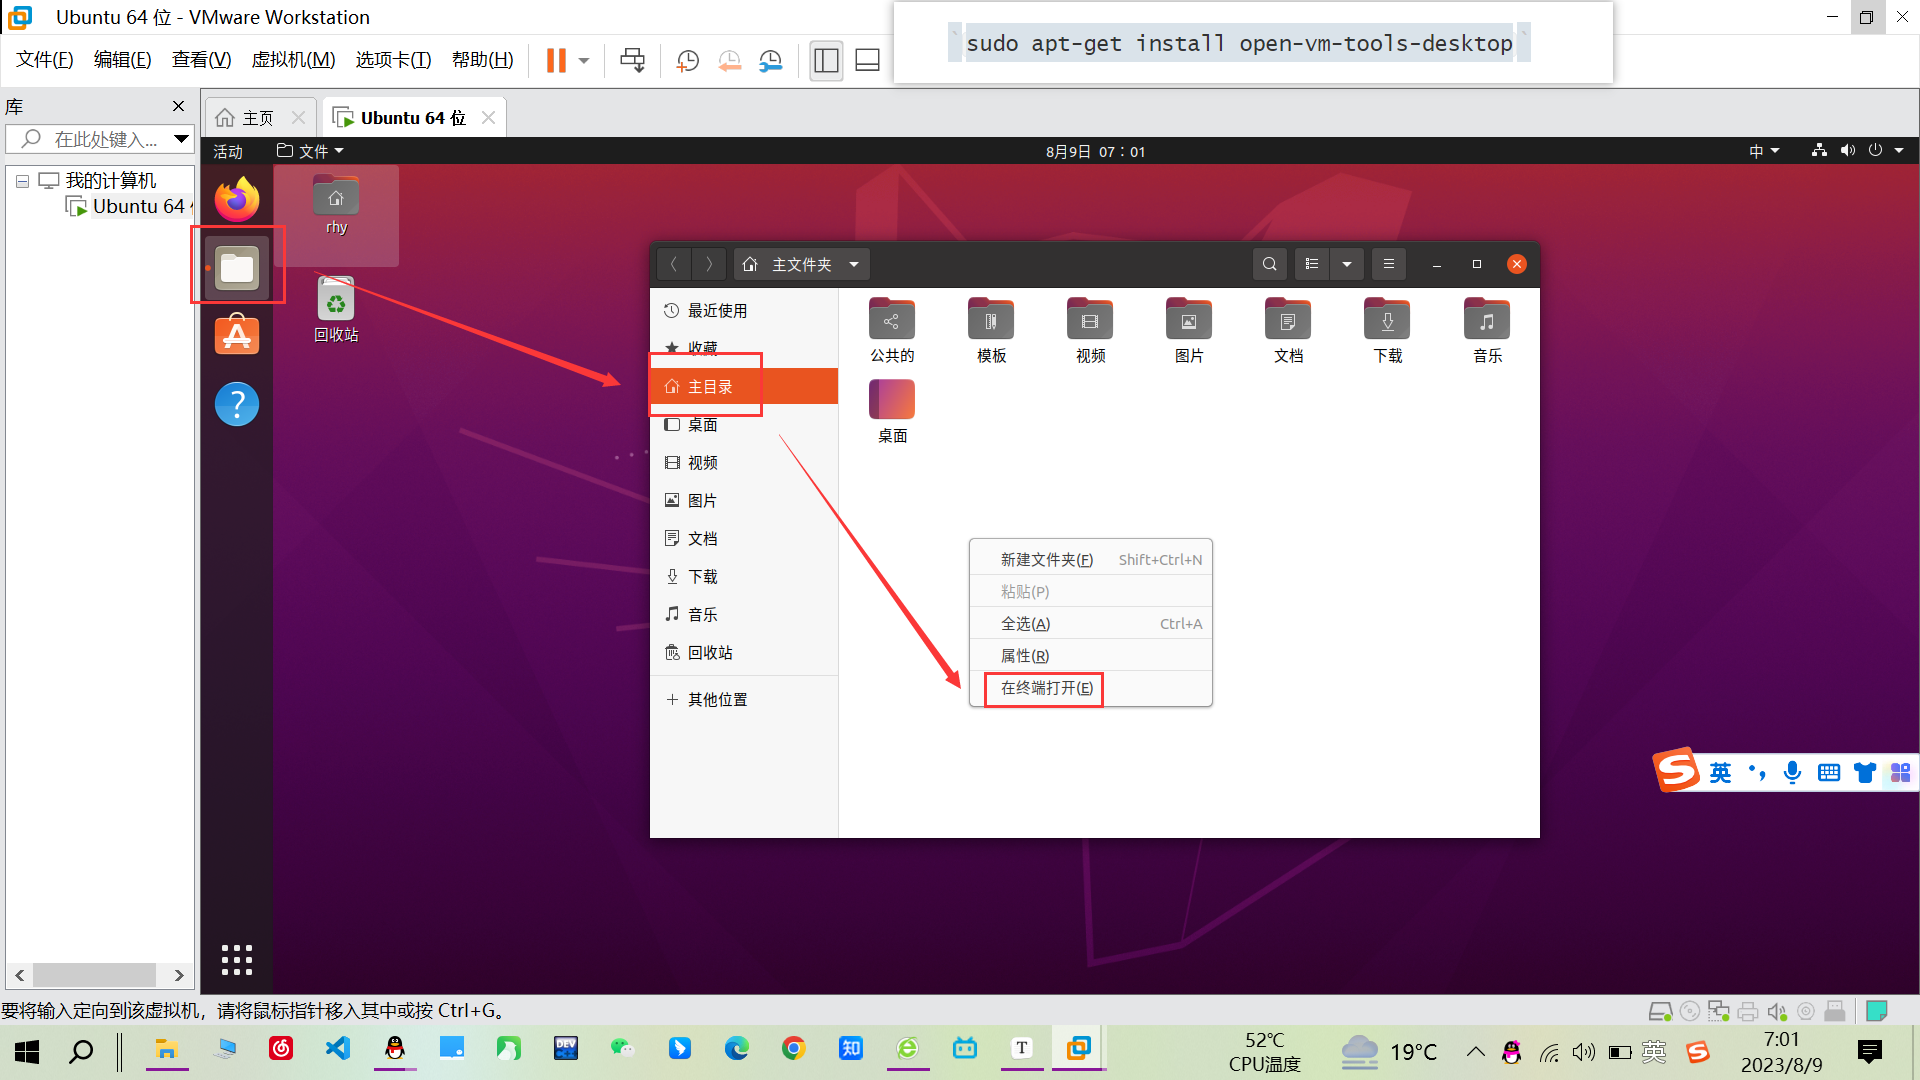Viewport: 1920px width, 1080px height.
Task: Open the 视频 folder in main pane
Action: pos(1090,331)
